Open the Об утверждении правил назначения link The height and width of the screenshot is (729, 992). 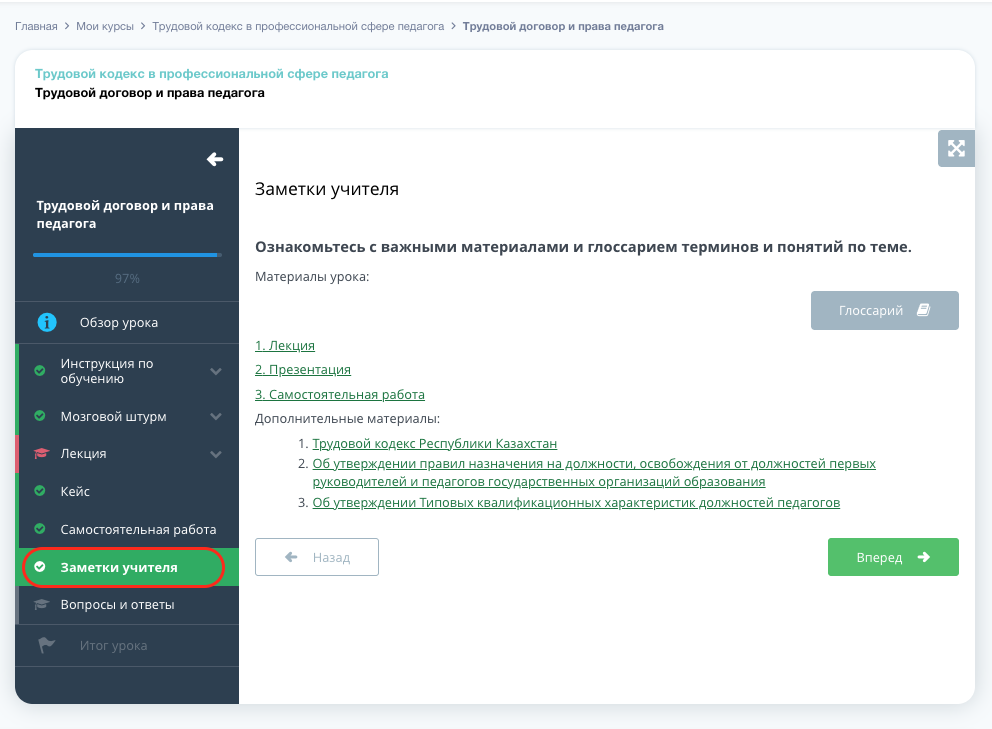tap(594, 473)
